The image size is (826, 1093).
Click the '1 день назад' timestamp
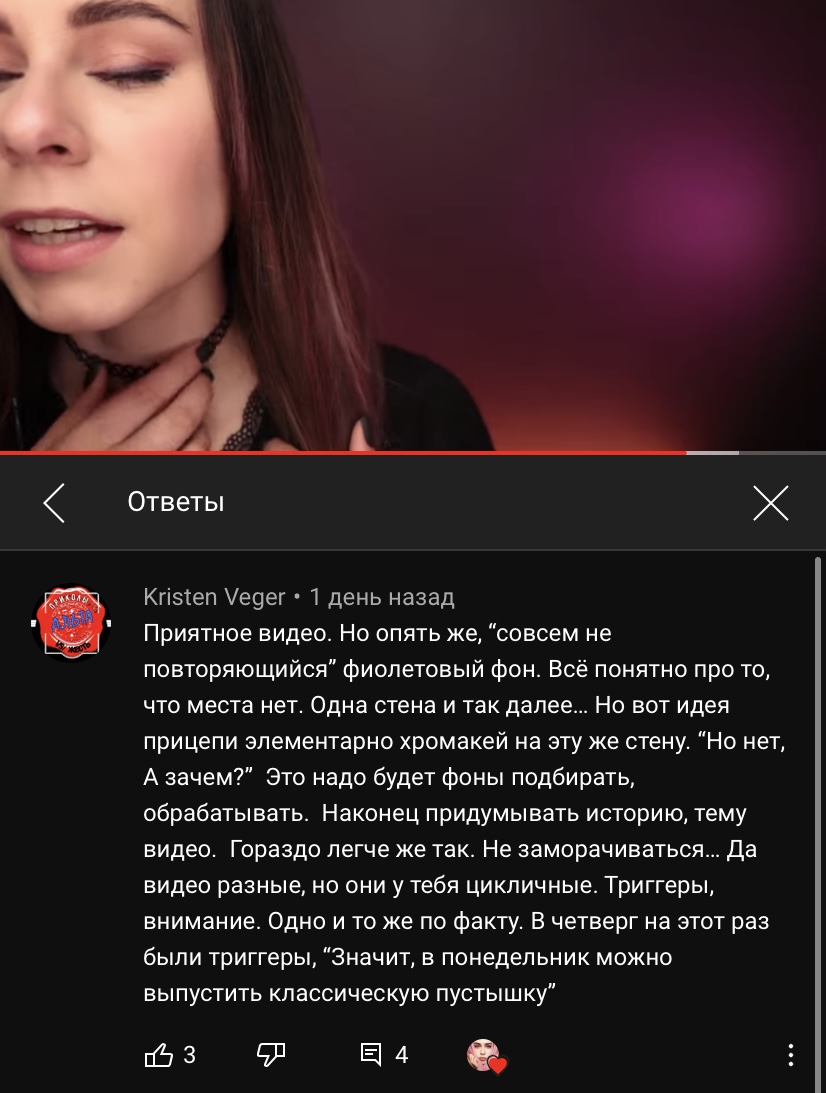coord(382,597)
